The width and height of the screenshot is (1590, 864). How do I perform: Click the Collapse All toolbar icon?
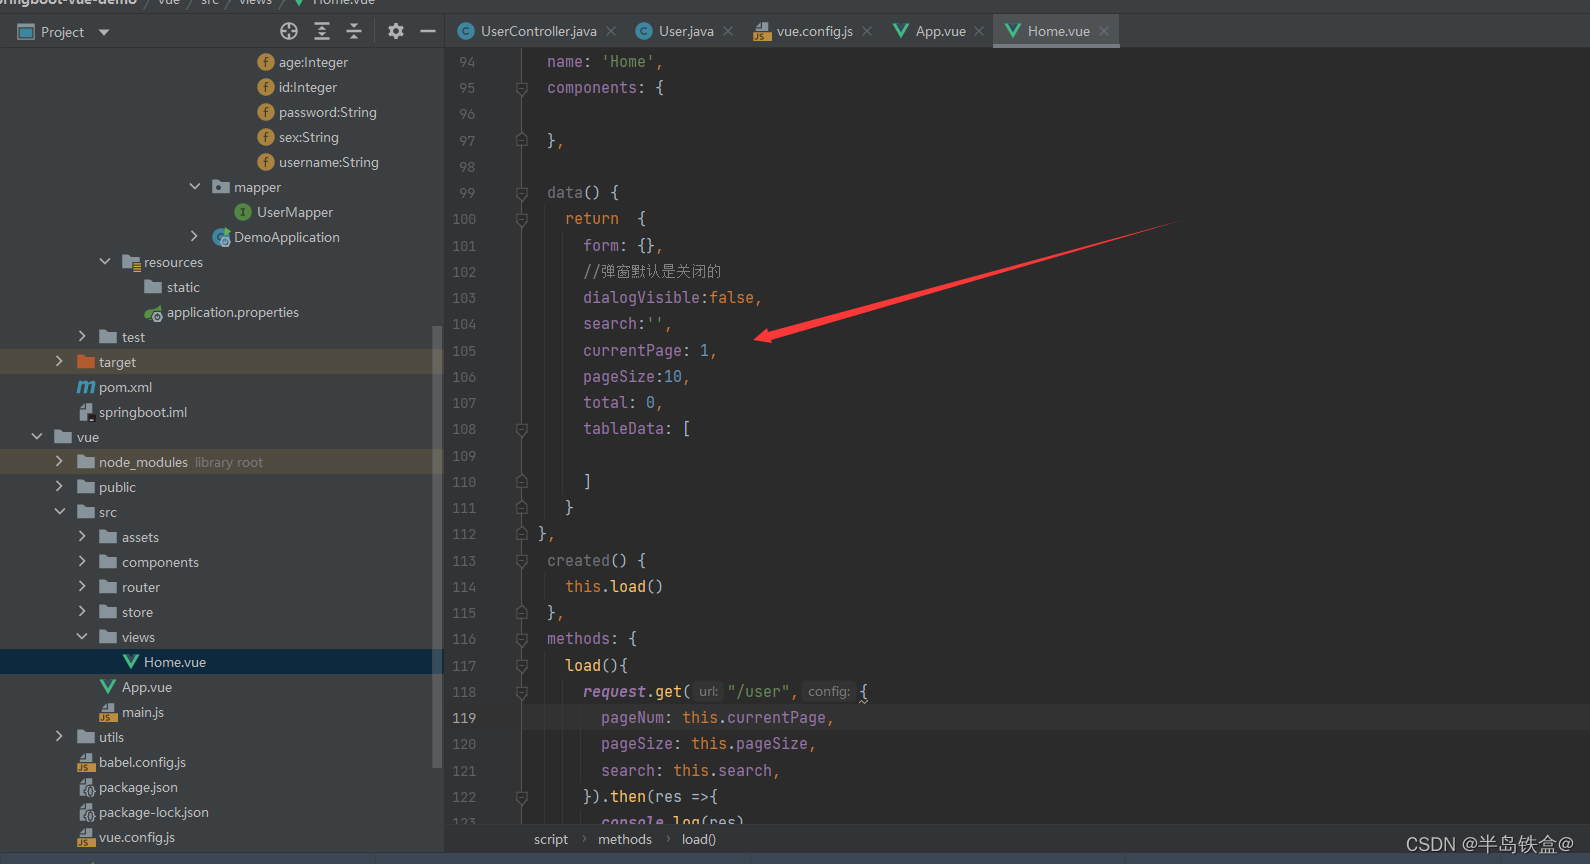(x=354, y=31)
